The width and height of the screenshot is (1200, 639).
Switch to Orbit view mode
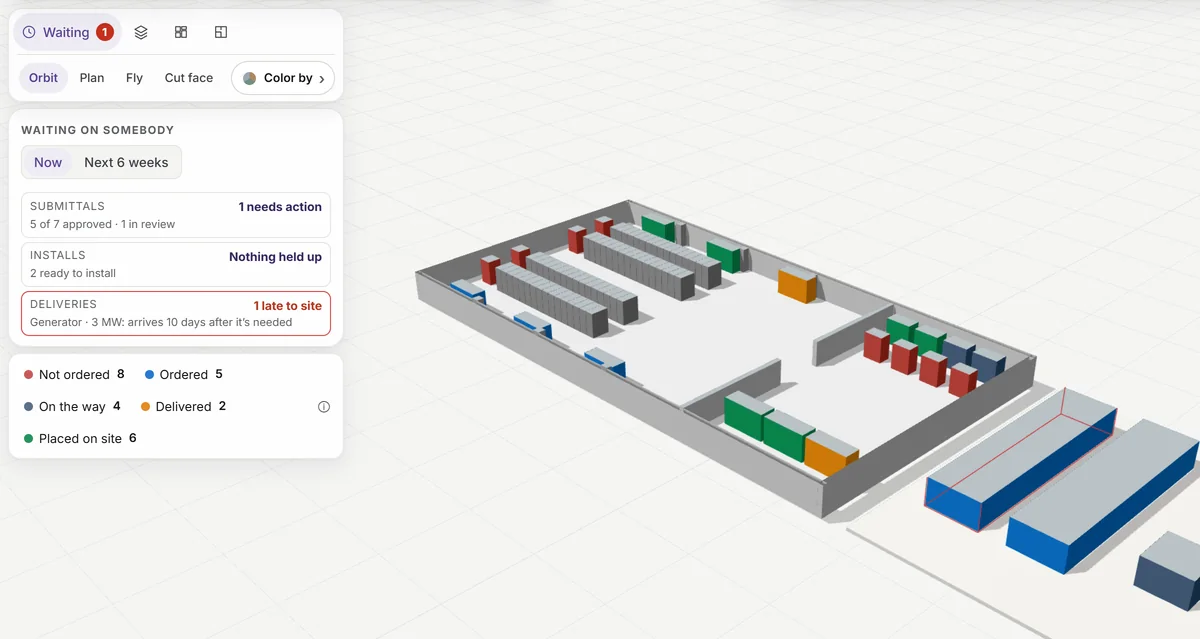pyautogui.click(x=43, y=78)
